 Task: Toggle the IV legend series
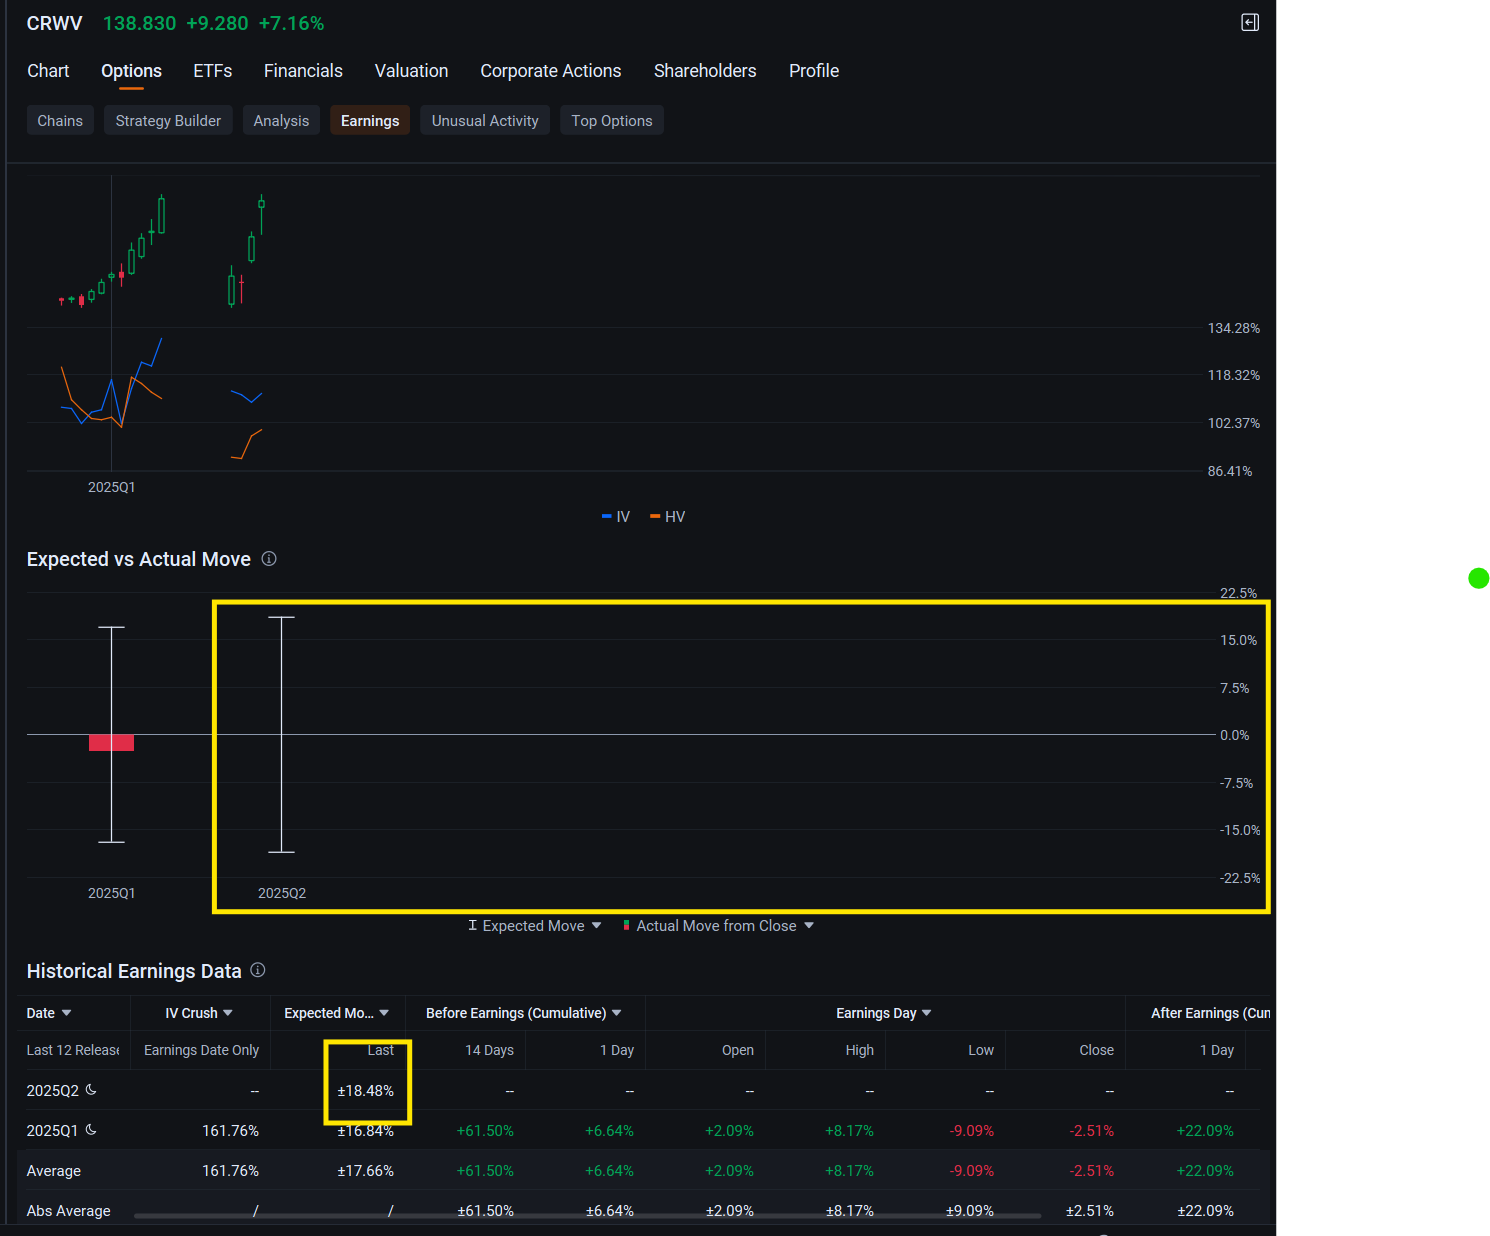click(616, 517)
